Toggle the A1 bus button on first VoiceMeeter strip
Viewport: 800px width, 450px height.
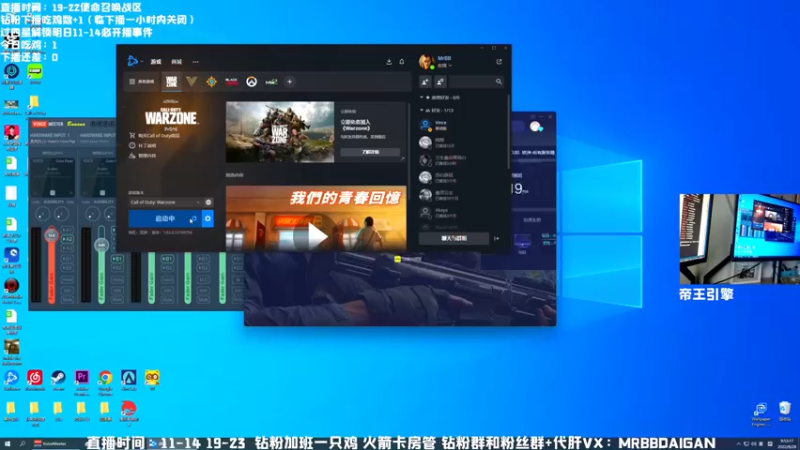click(67, 230)
